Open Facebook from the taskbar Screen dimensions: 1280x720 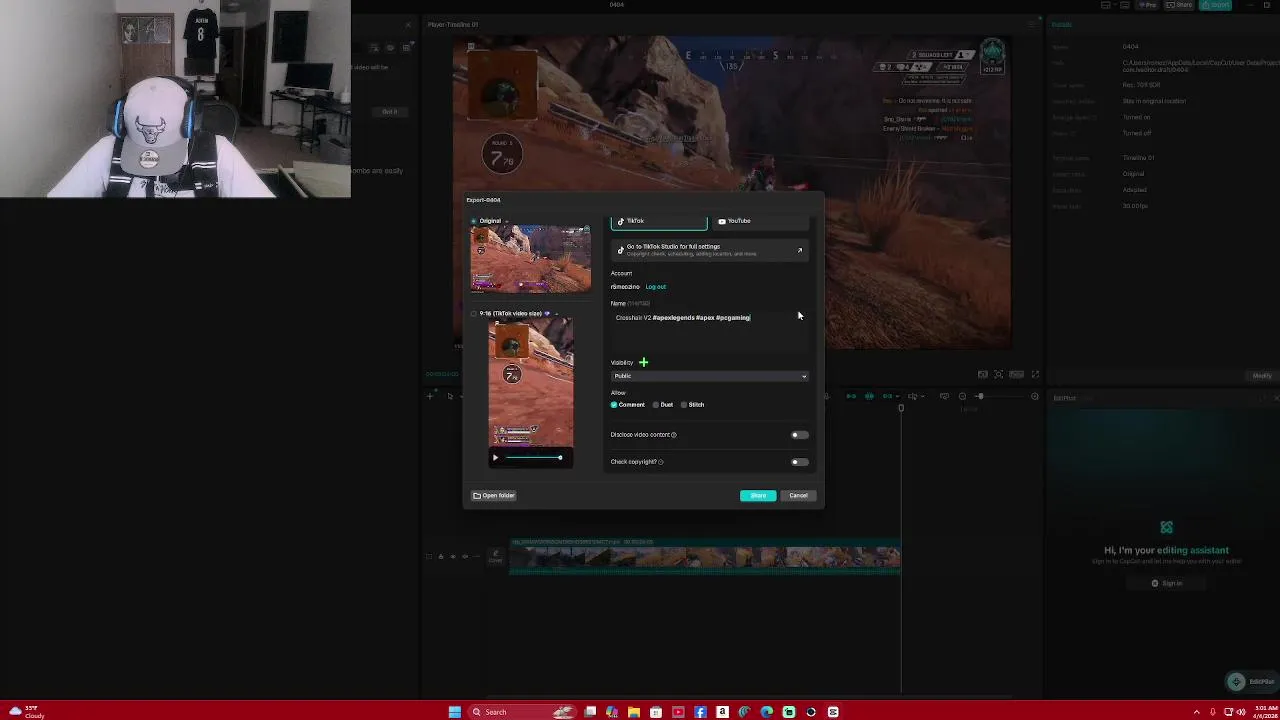[x=700, y=712]
